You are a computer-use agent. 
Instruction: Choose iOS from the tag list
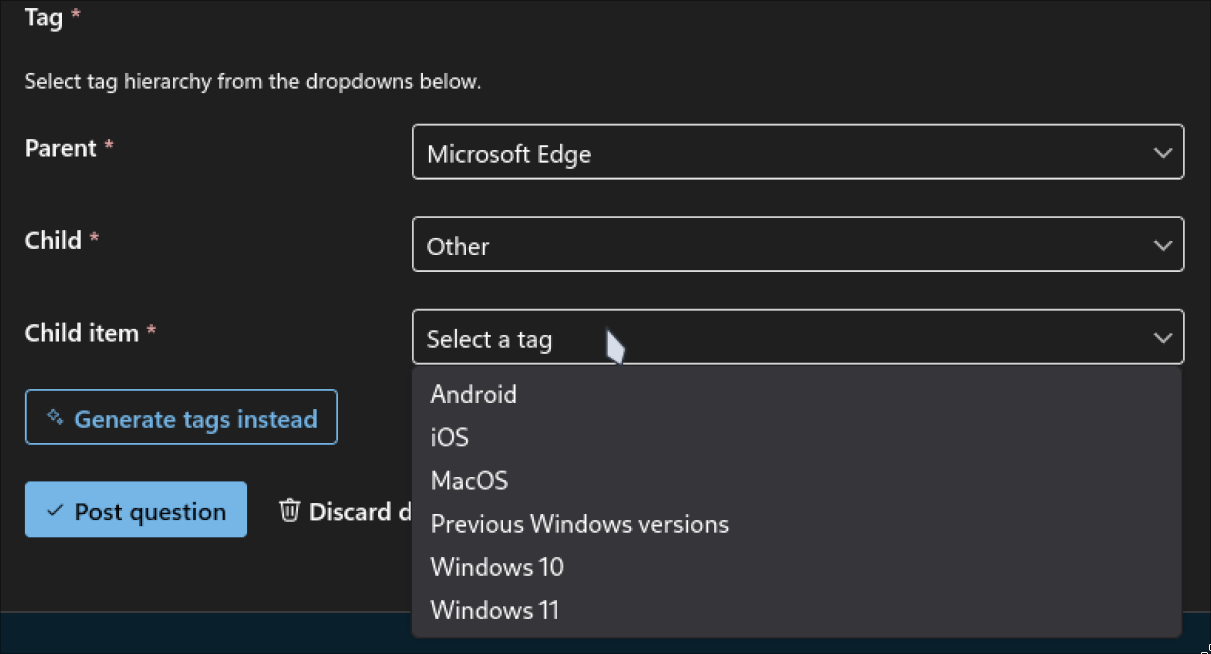tap(796, 437)
